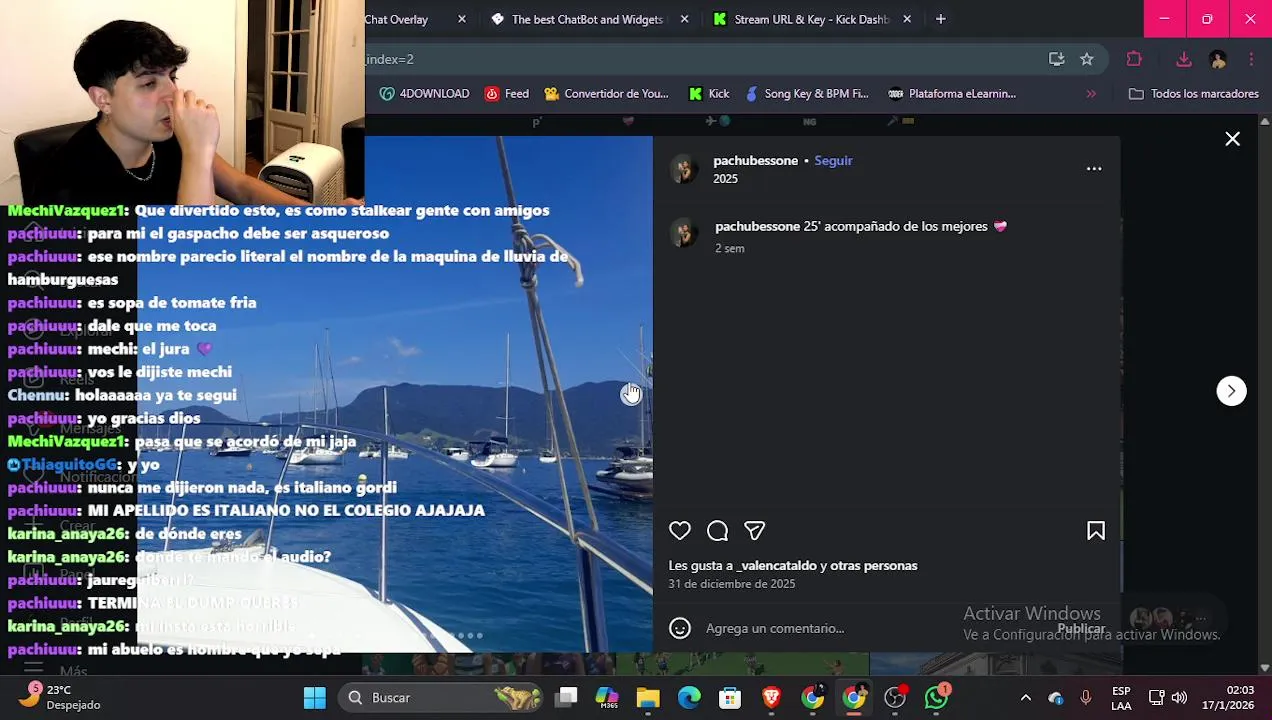The image size is (1272, 720).
Task: Switch to Stream URL & Key Kick tab
Action: coord(811,19)
